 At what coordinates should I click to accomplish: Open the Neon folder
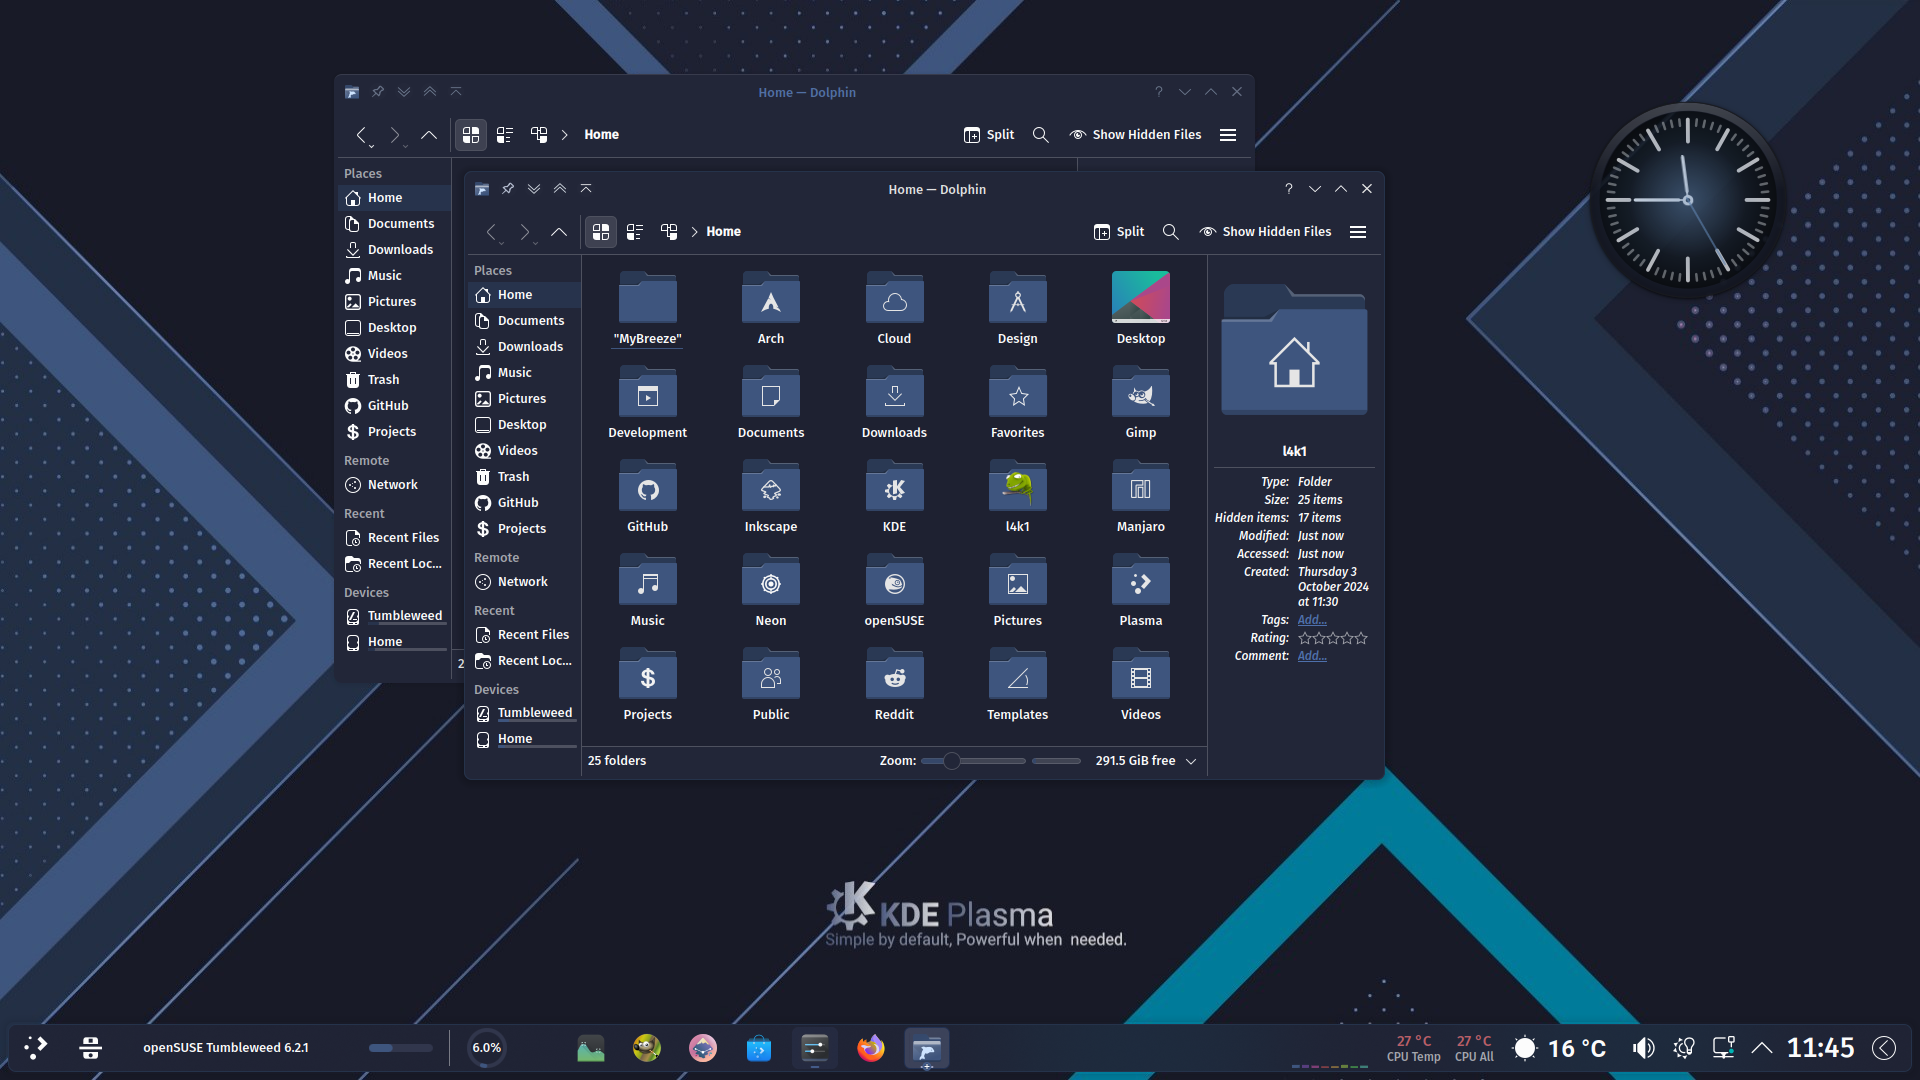pos(770,590)
